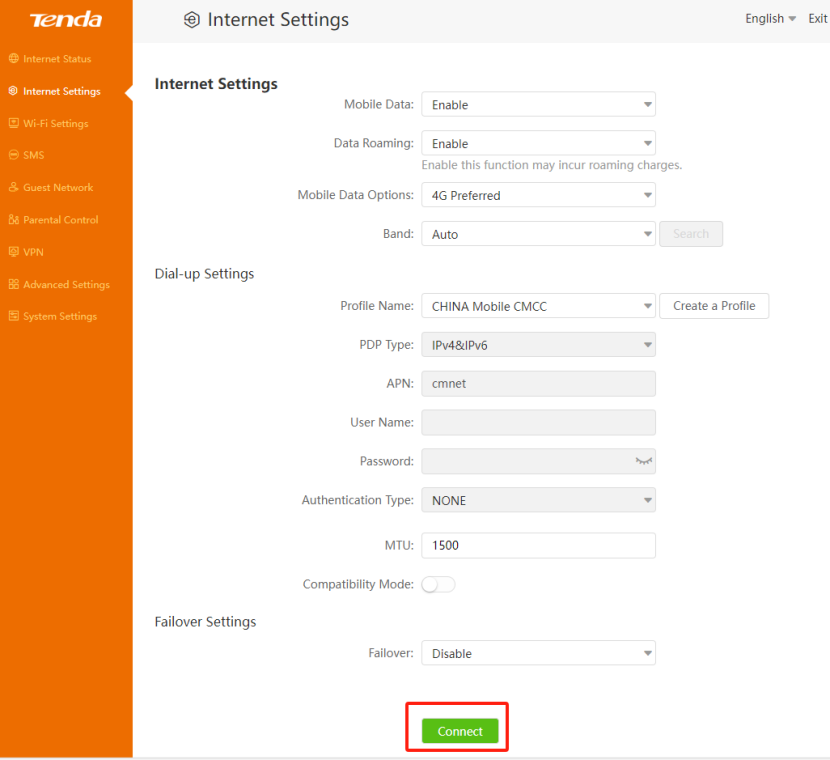830x760 pixels.
Task: Click the Advanced Settings grid icon
Action: point(13,284)
